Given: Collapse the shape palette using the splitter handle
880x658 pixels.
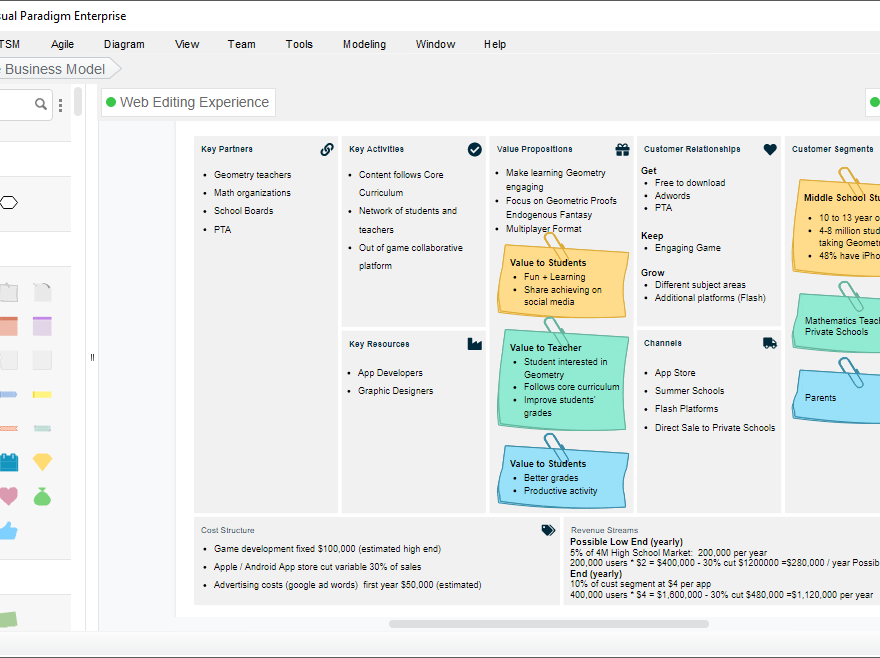Looking at the screenshot, I should tap(91, 356).
